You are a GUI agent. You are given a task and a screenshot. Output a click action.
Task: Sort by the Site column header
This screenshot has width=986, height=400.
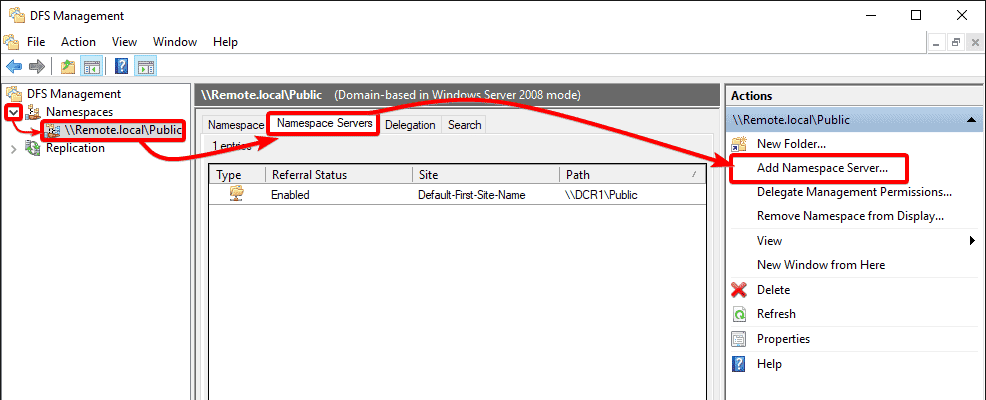click(x=485, y=175)
